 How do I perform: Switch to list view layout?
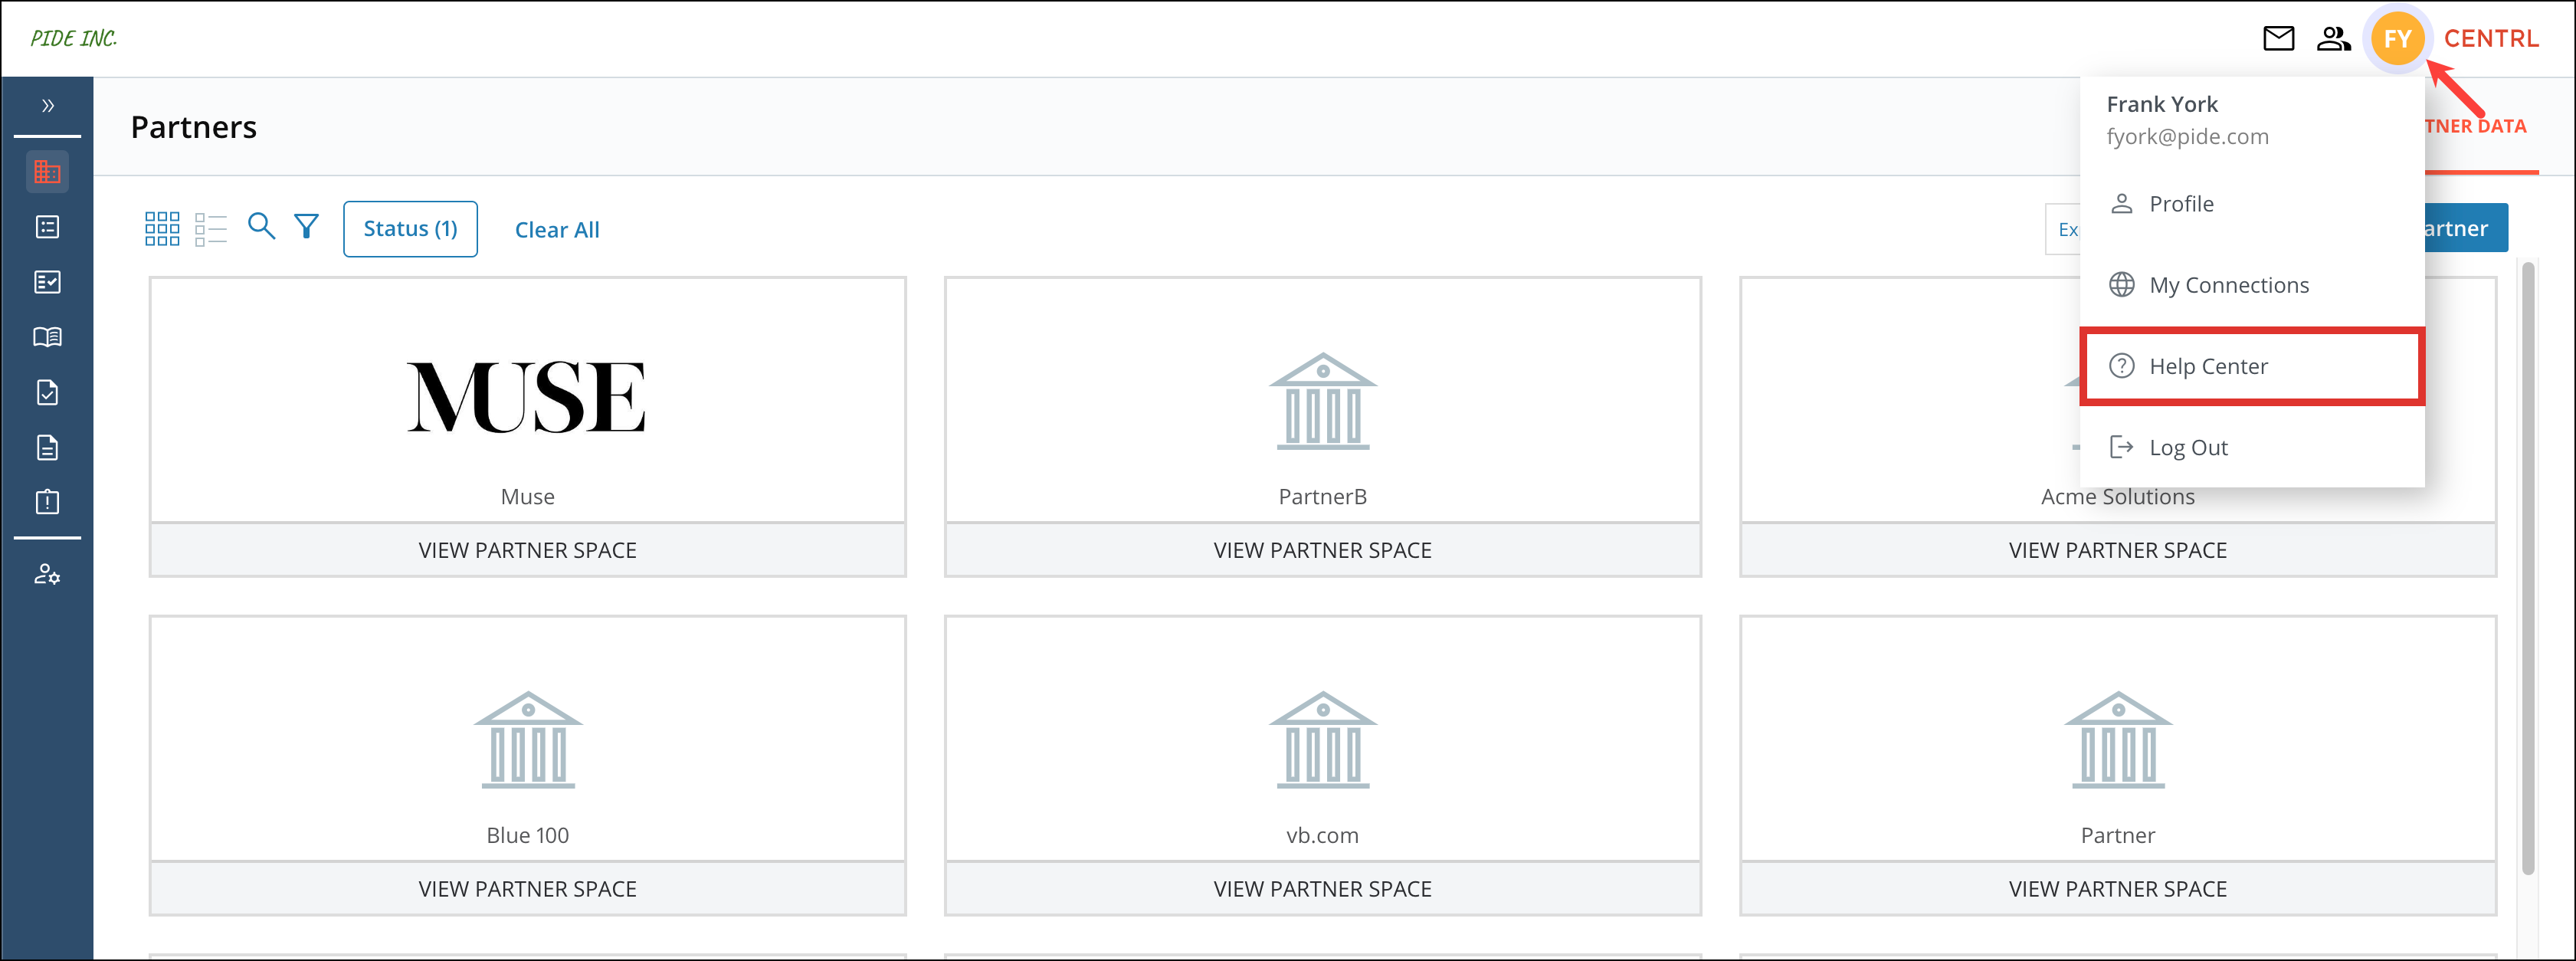[211, 228]
